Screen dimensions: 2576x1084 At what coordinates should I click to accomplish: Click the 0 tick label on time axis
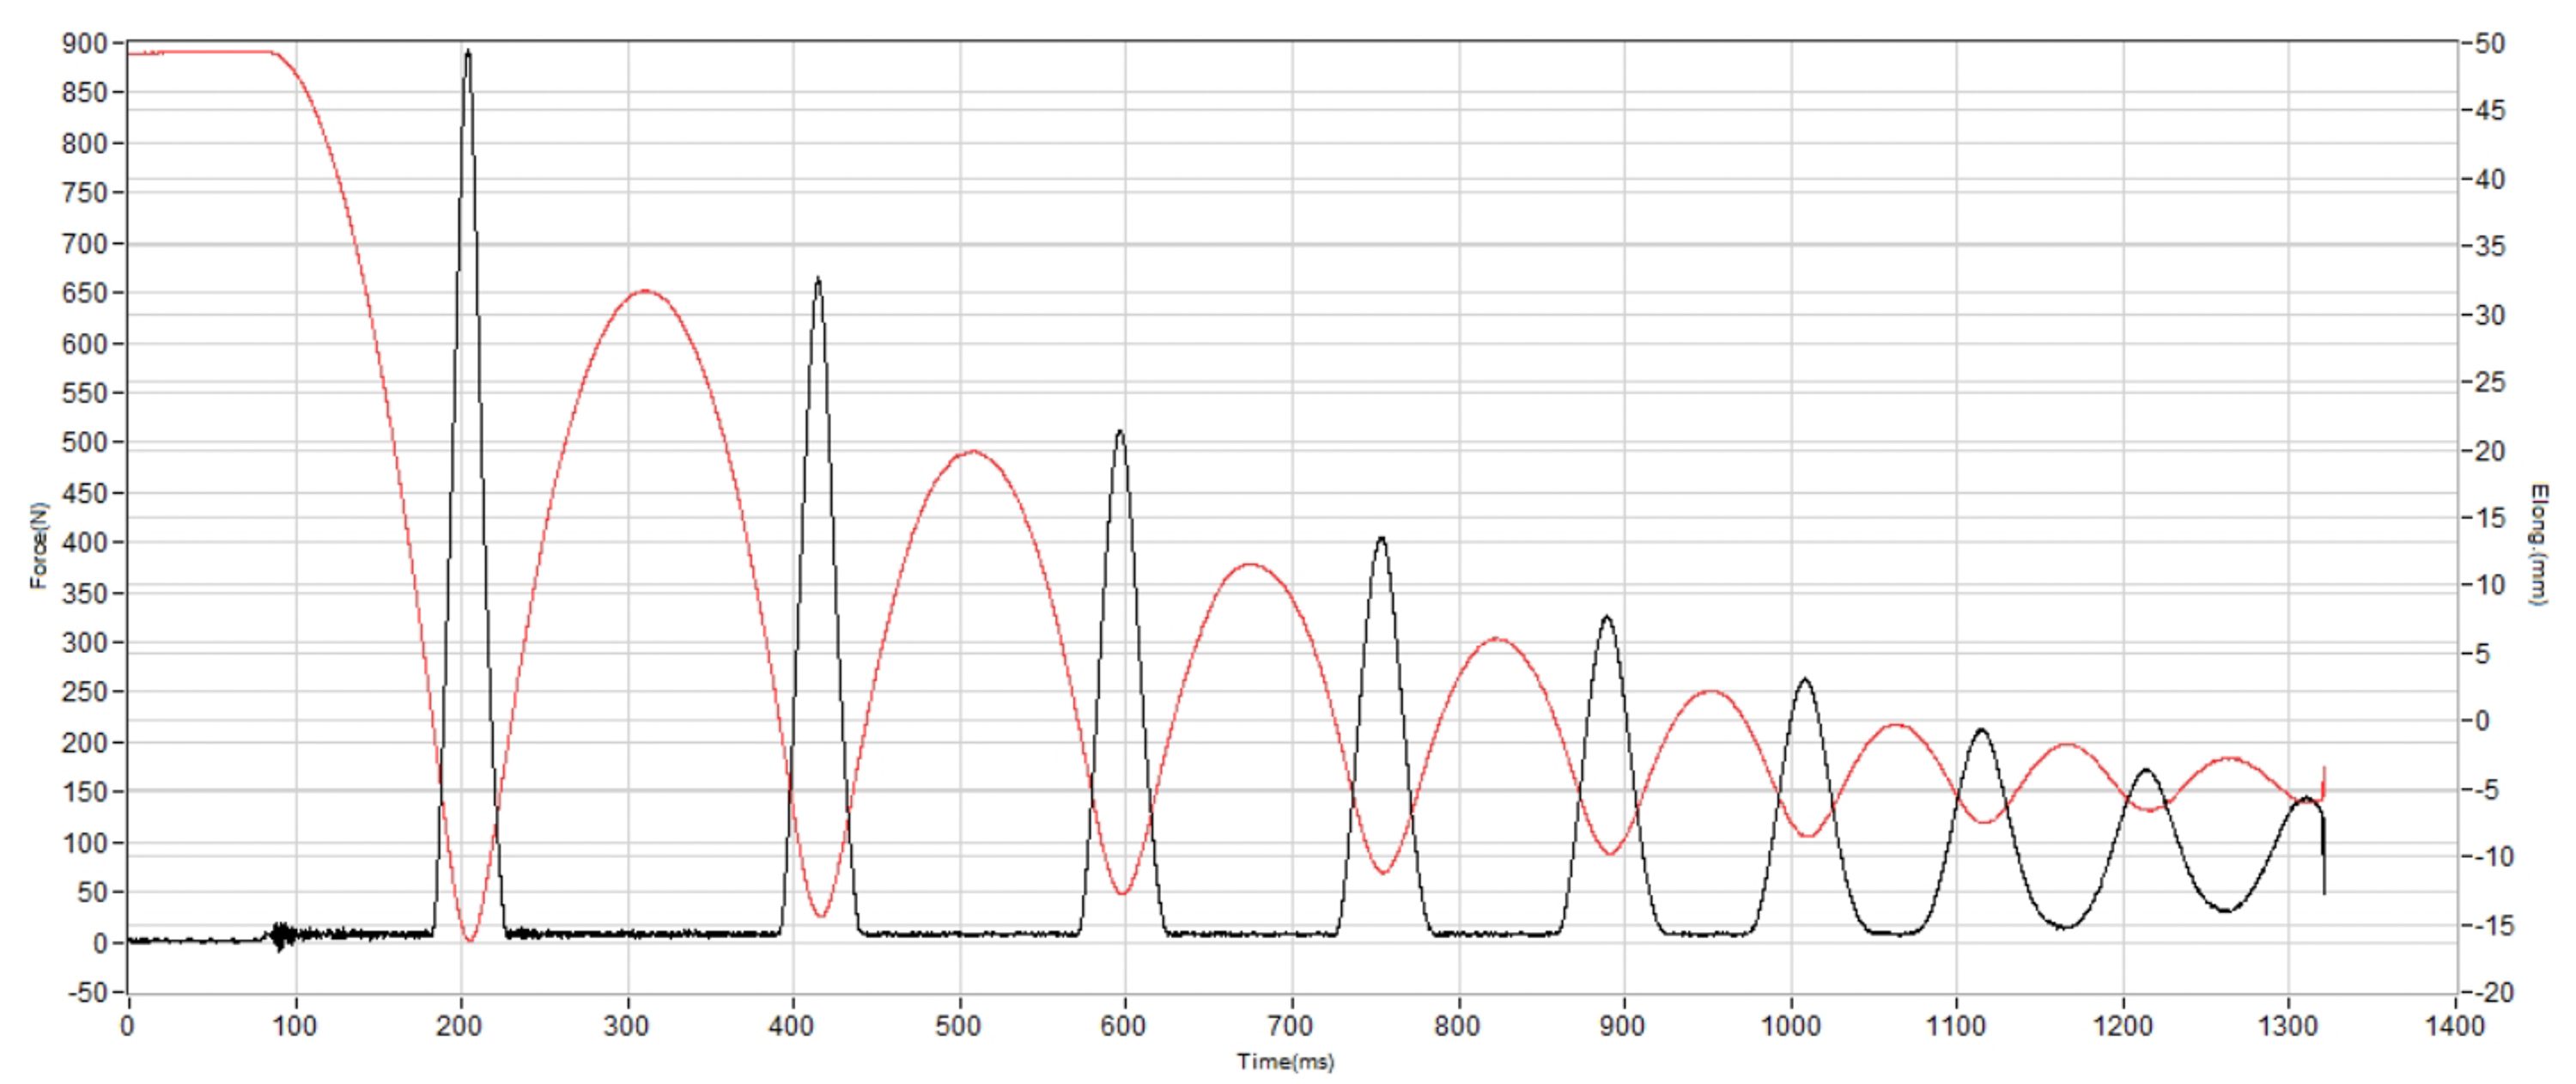(128, 1027)
